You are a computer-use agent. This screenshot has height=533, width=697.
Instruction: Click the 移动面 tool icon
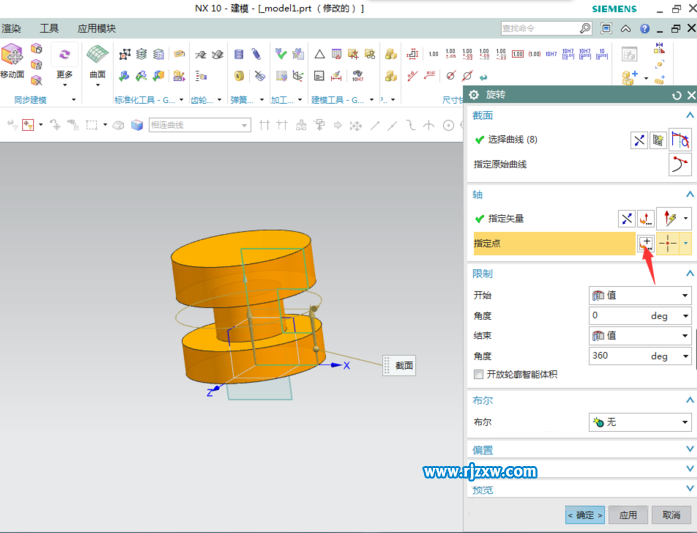(x=12, y=57)
